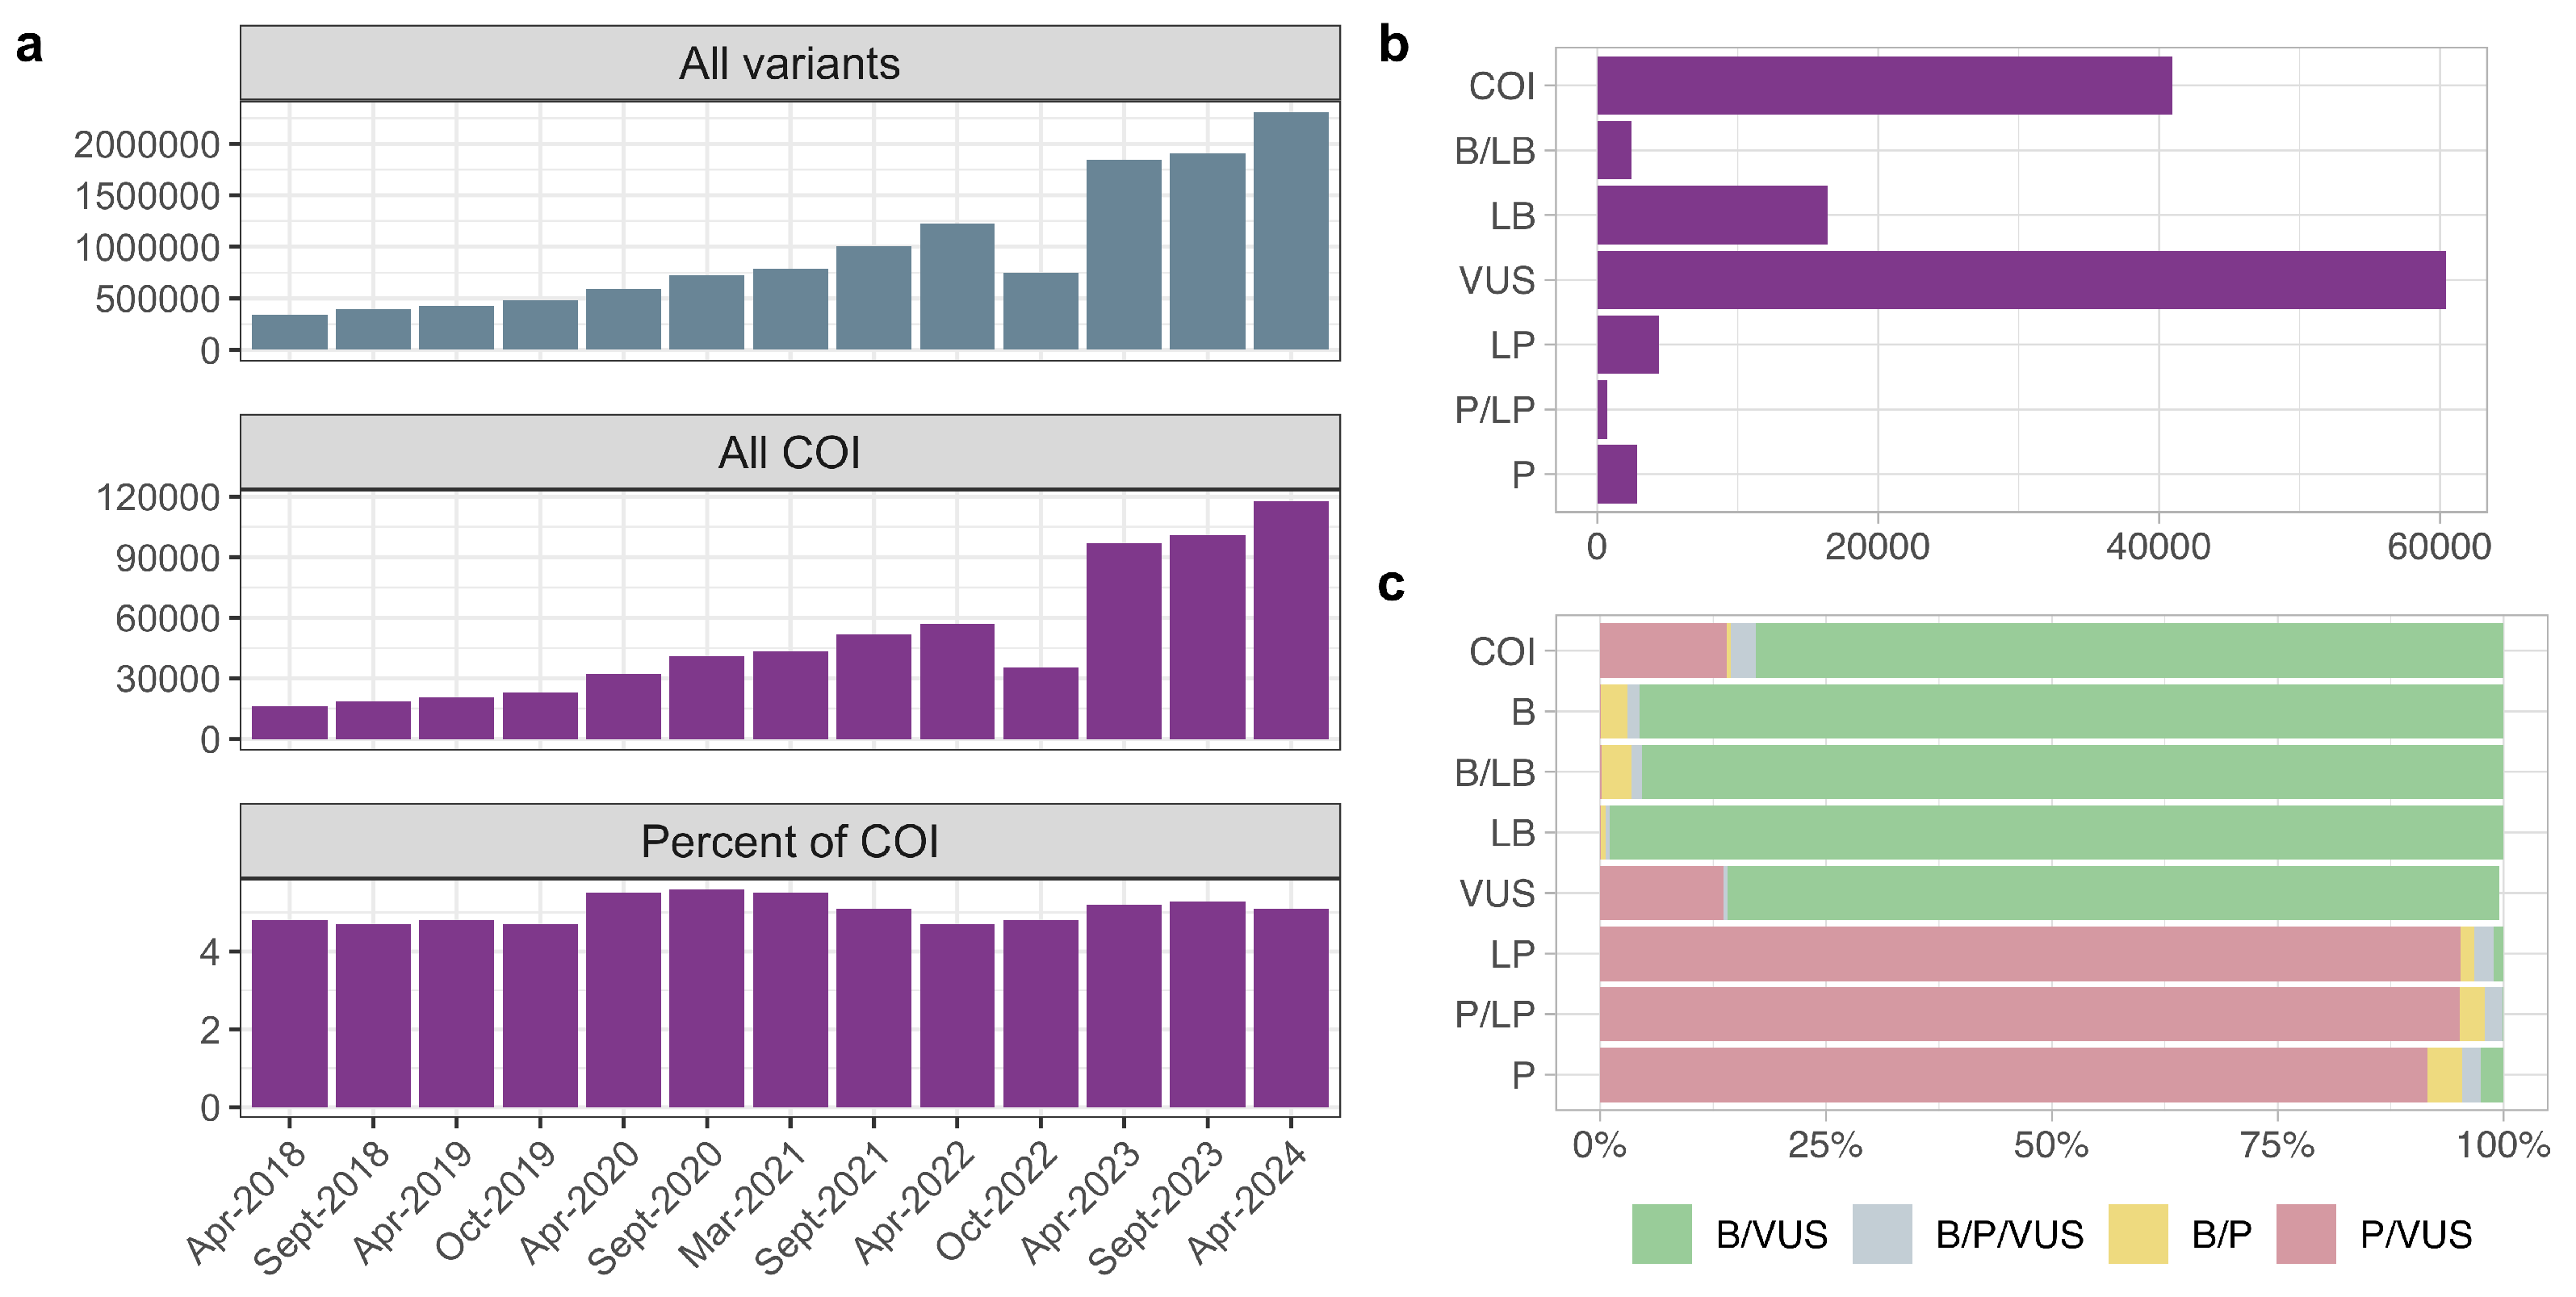Click the pink segment of the P/LP row
Screen dimensions: 2576x1297
point(2028,1014)
